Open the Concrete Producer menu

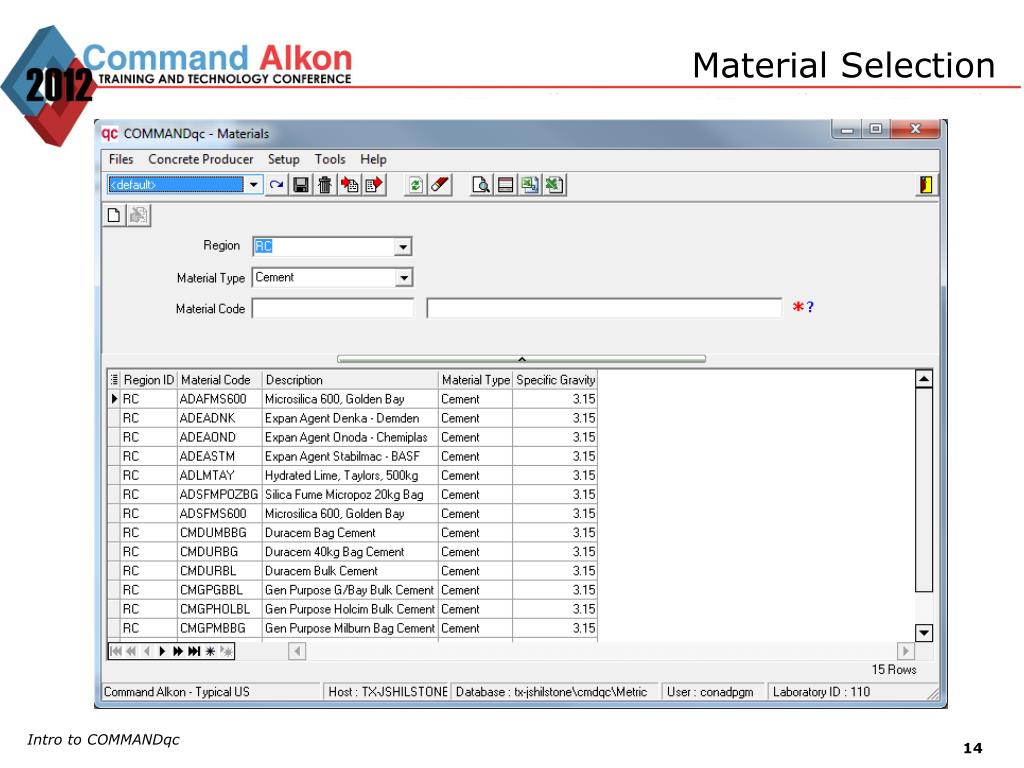[x=200, y=159]
